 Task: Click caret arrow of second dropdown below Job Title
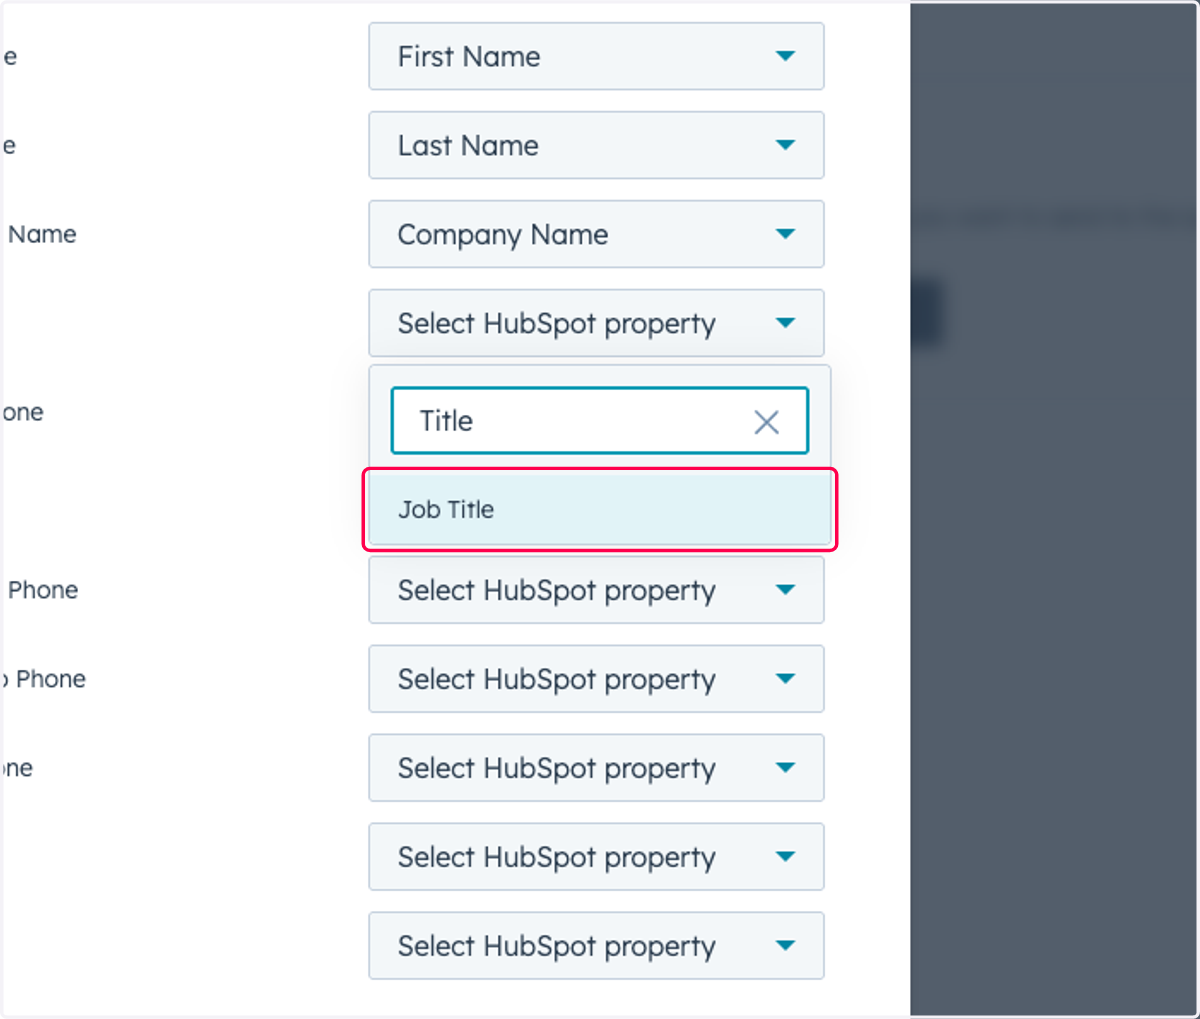(786, 679)
